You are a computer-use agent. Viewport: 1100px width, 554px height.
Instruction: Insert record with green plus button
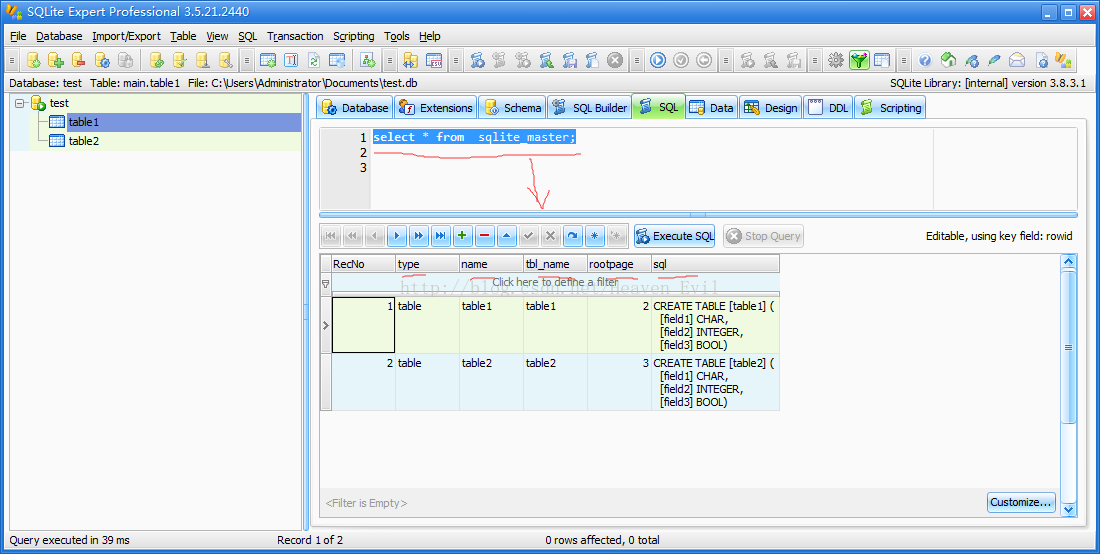[462, 236]
